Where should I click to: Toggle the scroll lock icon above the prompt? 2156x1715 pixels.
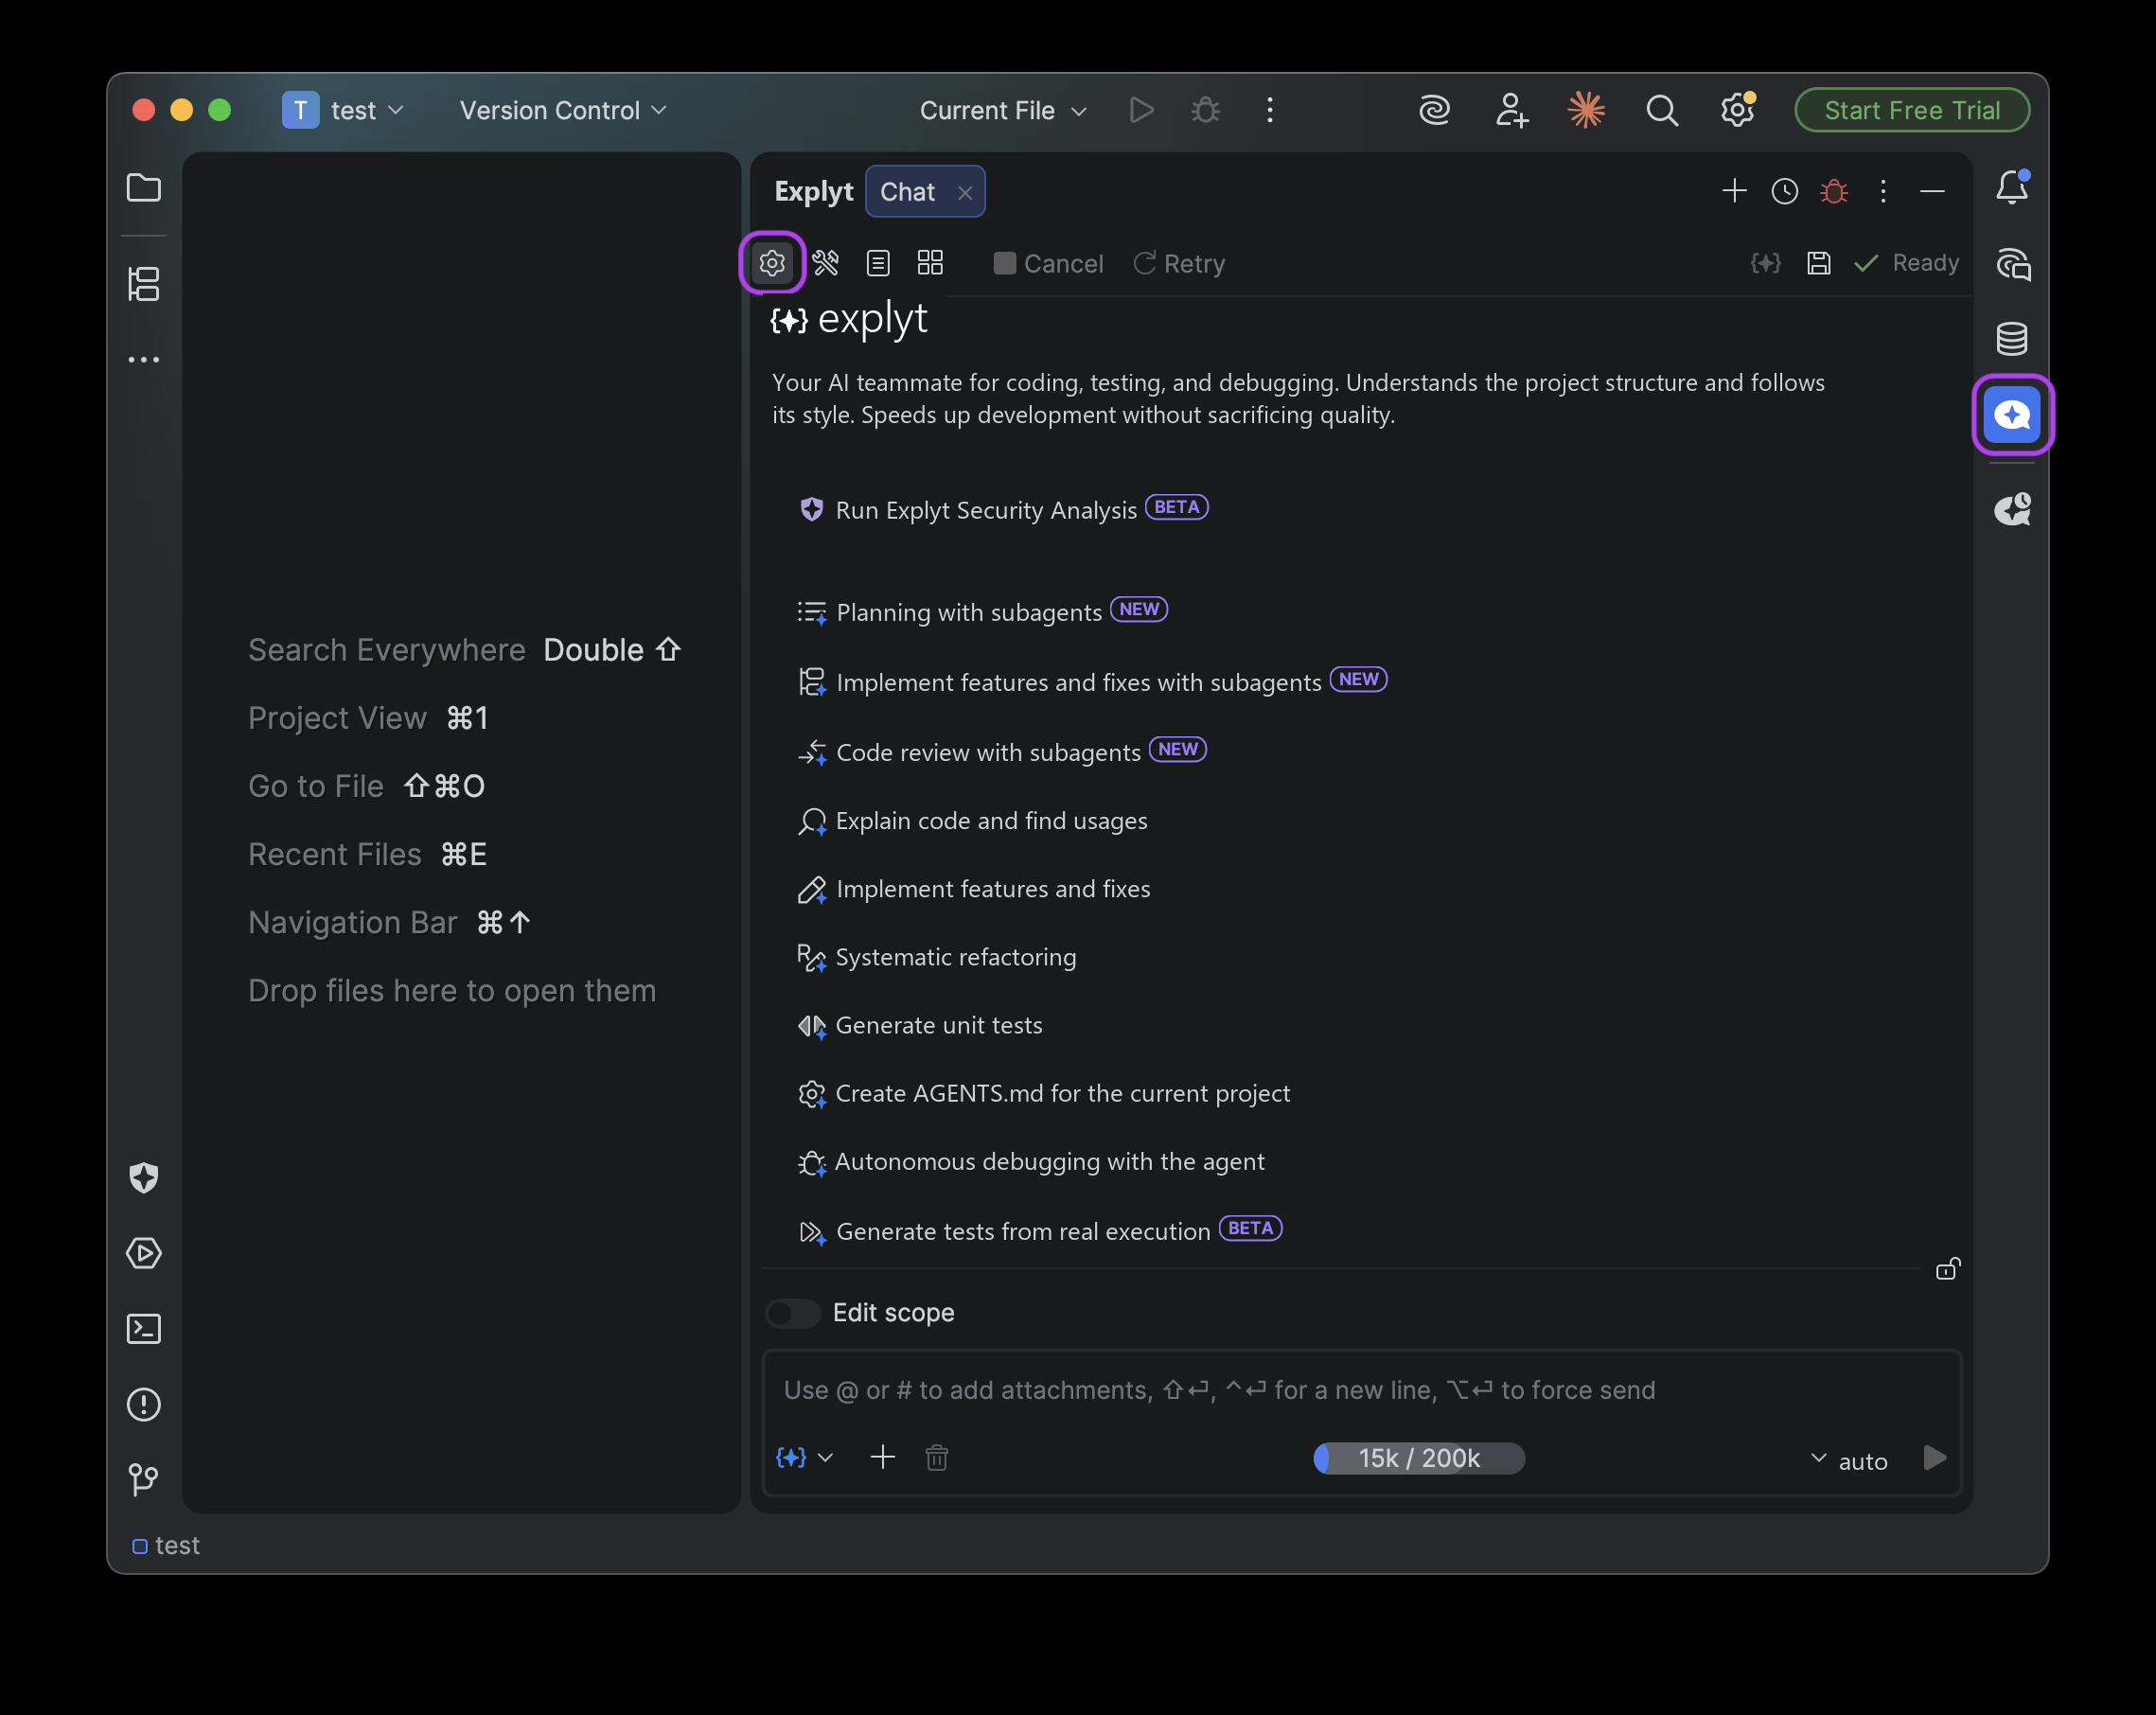point(1948,1269)
